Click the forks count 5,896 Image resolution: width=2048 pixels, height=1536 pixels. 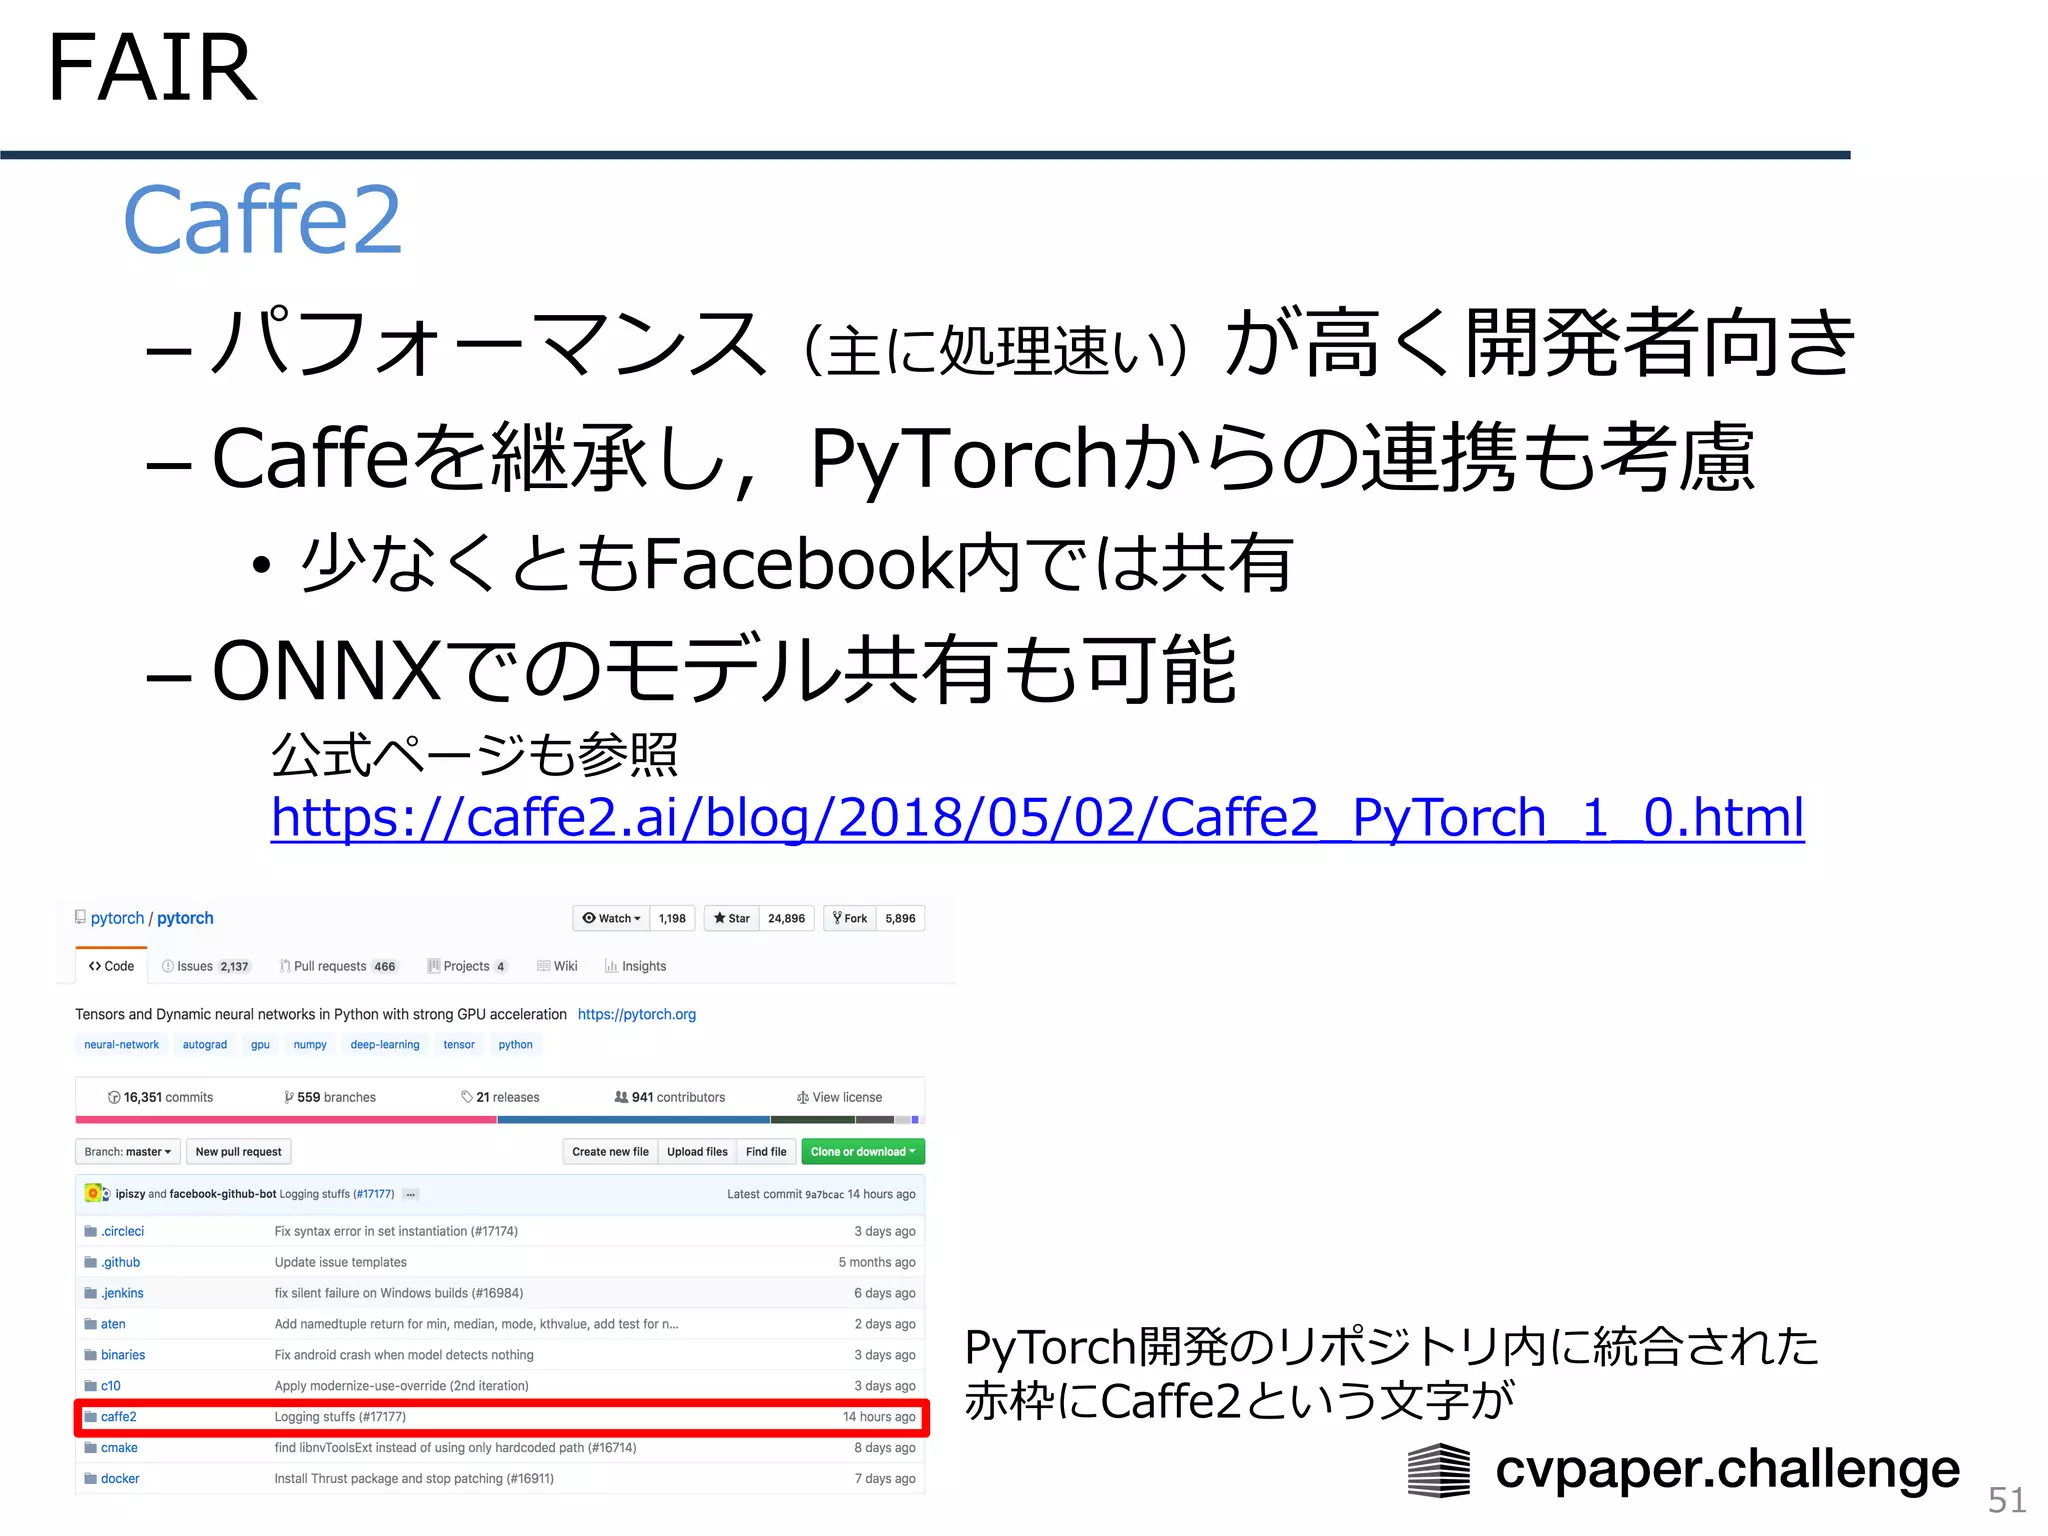point(900,918)
